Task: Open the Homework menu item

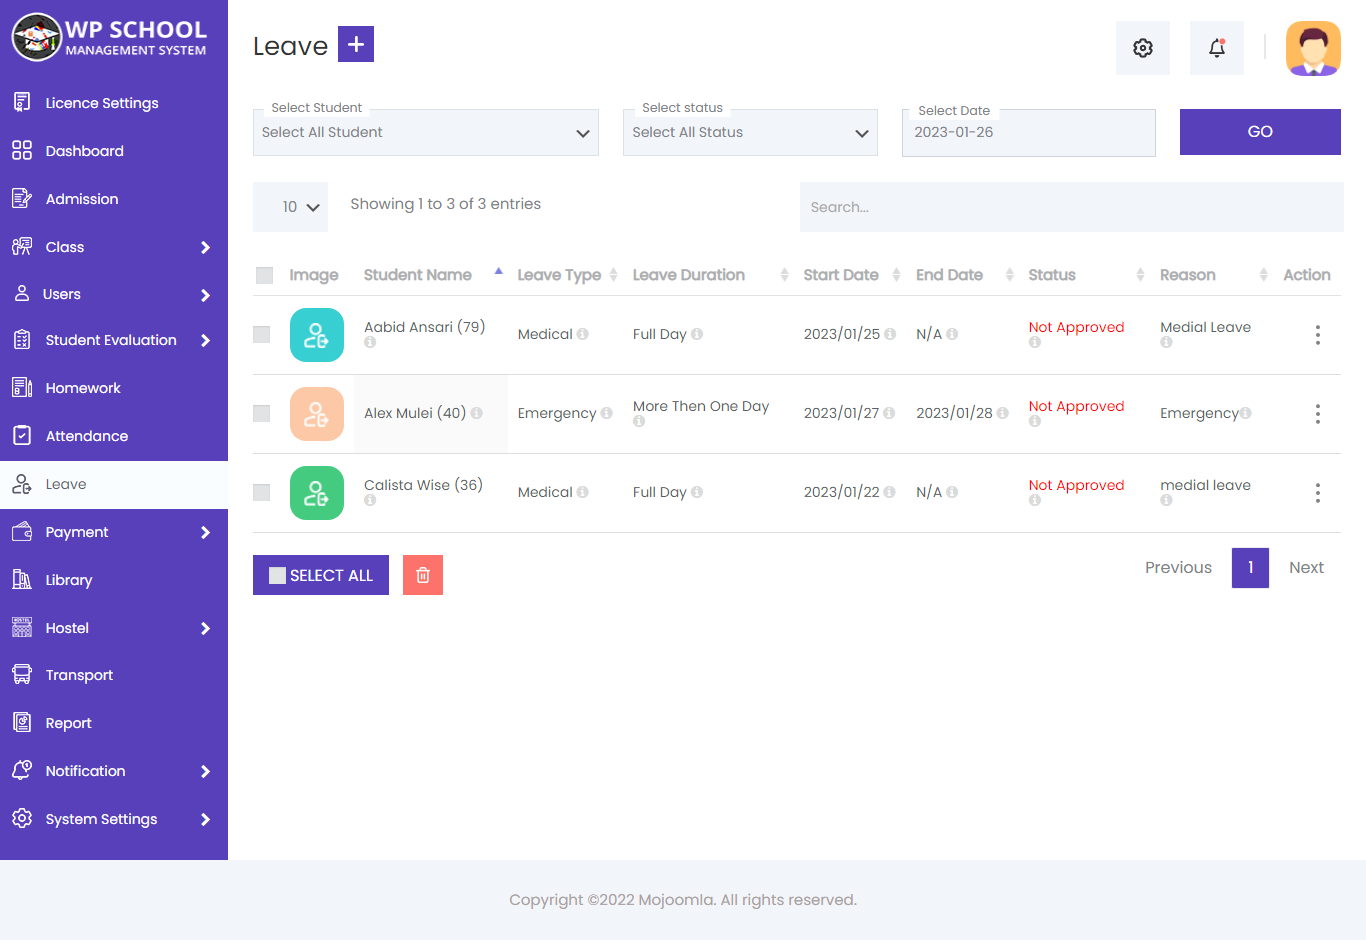Action: click(114, 388)
